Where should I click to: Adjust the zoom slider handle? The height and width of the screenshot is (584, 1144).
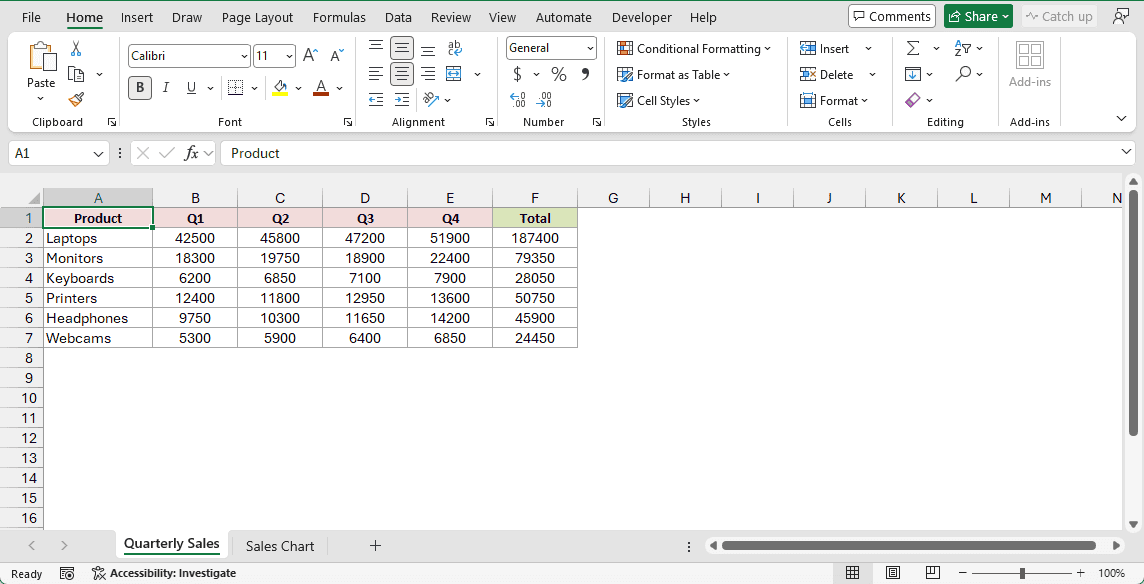[x=1022, y=573]
